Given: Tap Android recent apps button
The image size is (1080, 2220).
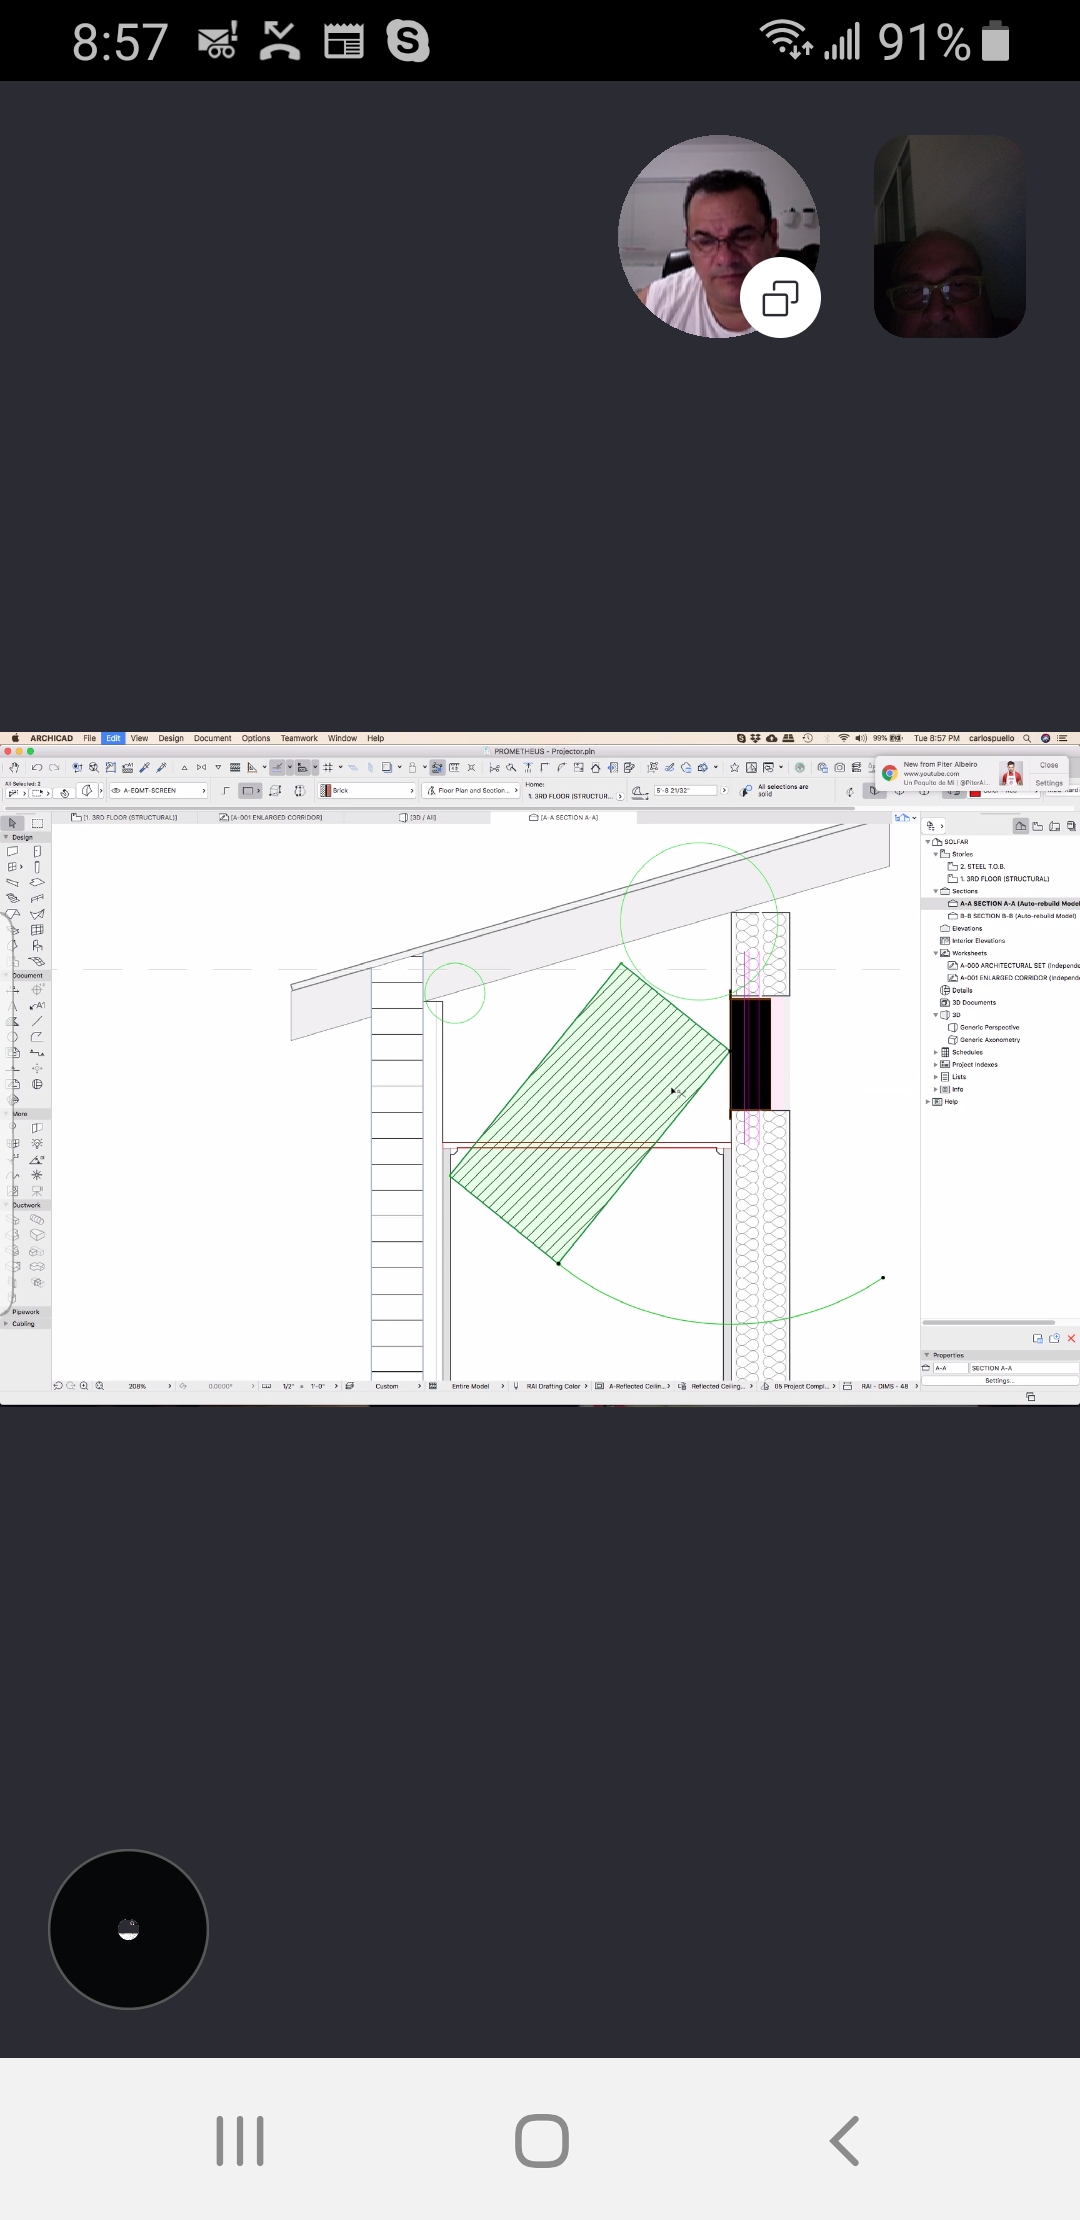Looking at the screenshot, I should pyautogui.click(x=240, y=2140).
